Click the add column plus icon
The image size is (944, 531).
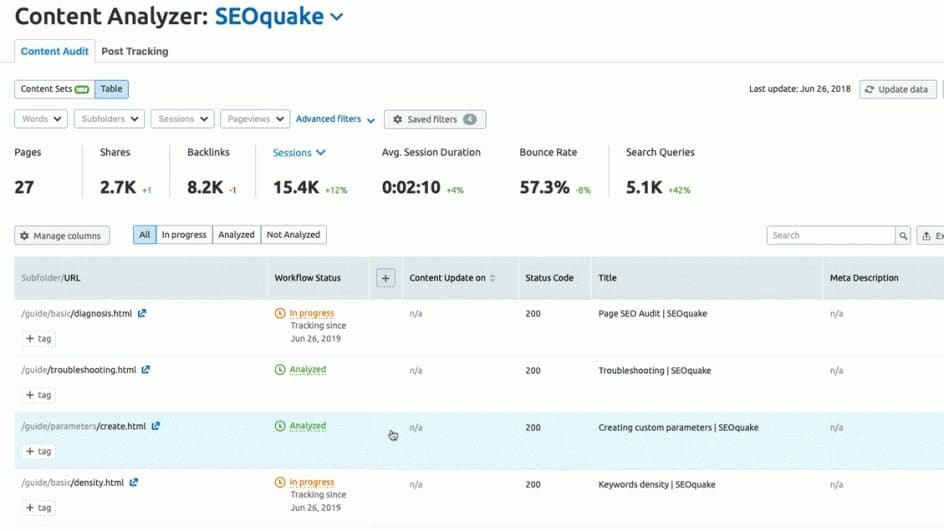pyautogui.click(x=385, y=278)
